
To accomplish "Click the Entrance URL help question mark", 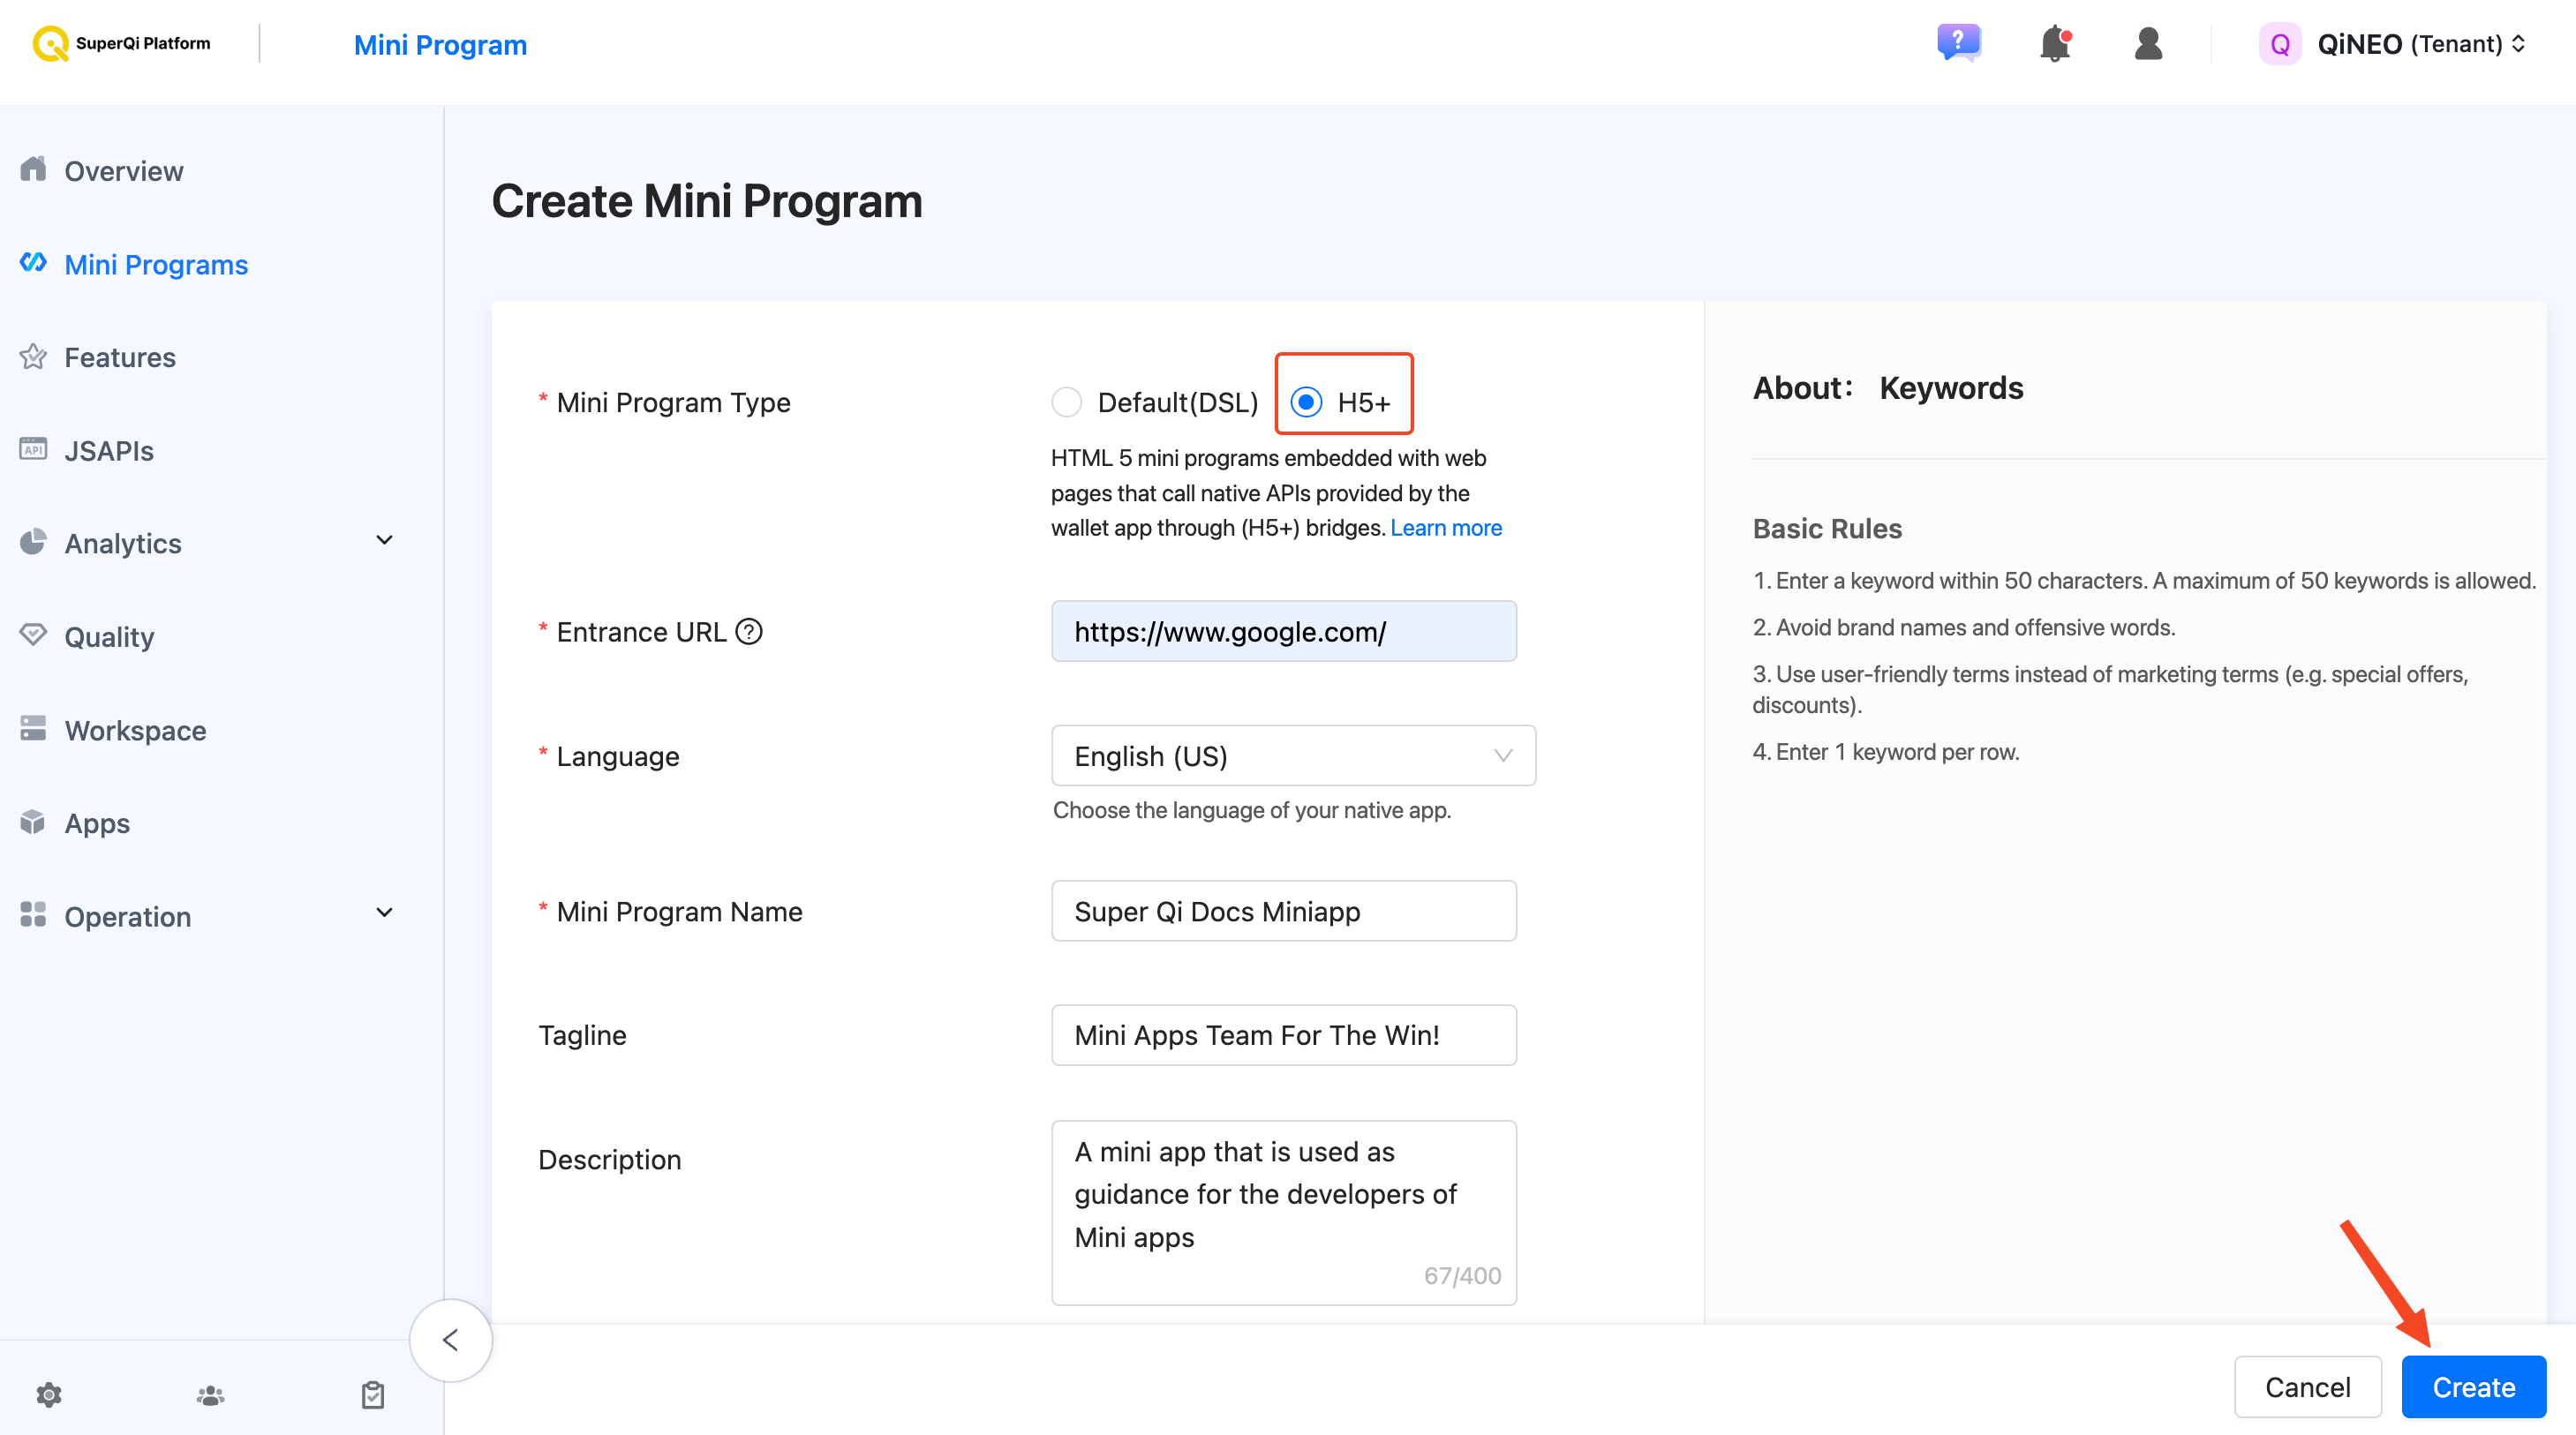I will pos(749,632).
